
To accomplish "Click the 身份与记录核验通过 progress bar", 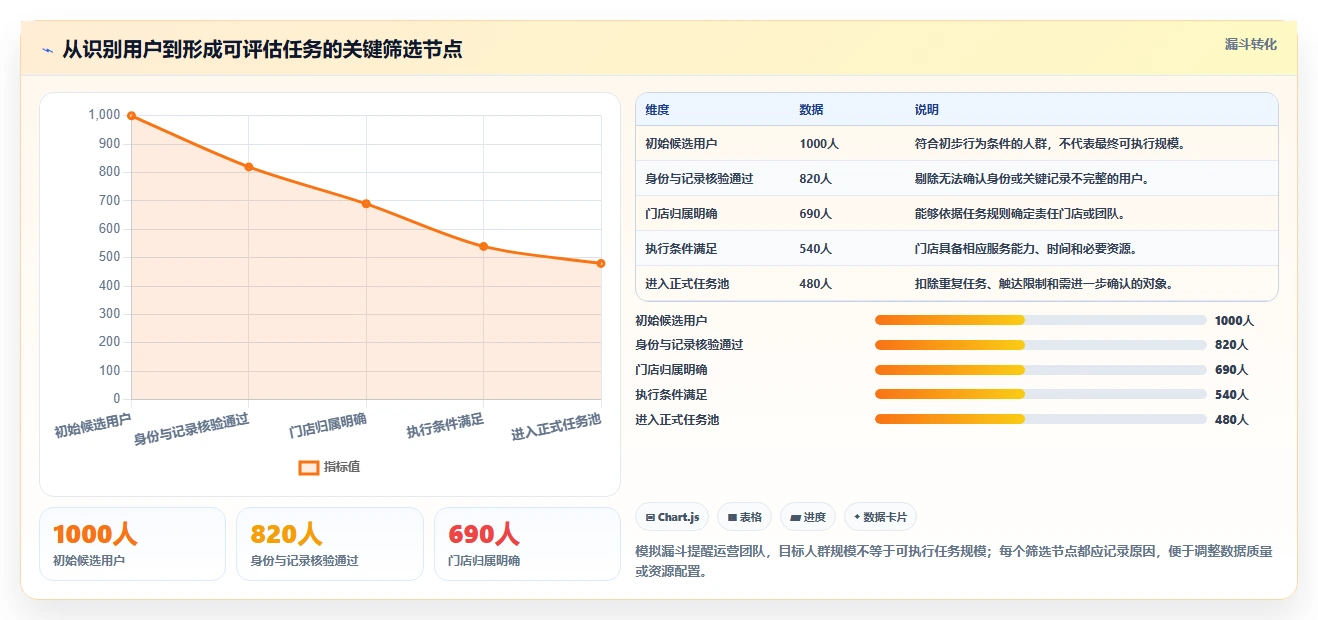I will click(1040, 345).
